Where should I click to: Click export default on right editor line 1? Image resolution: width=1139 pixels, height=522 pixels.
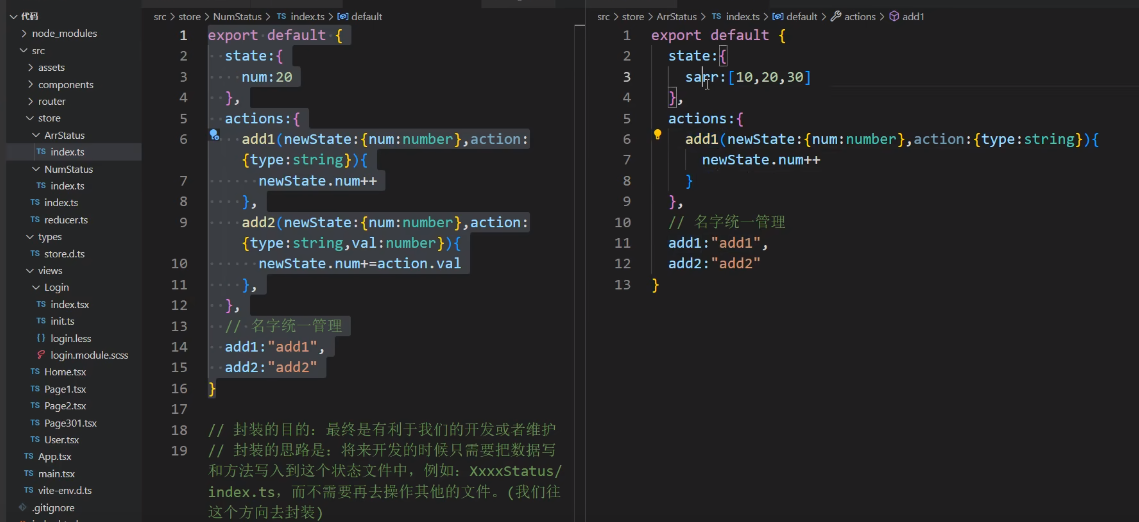tap(710, 35)
